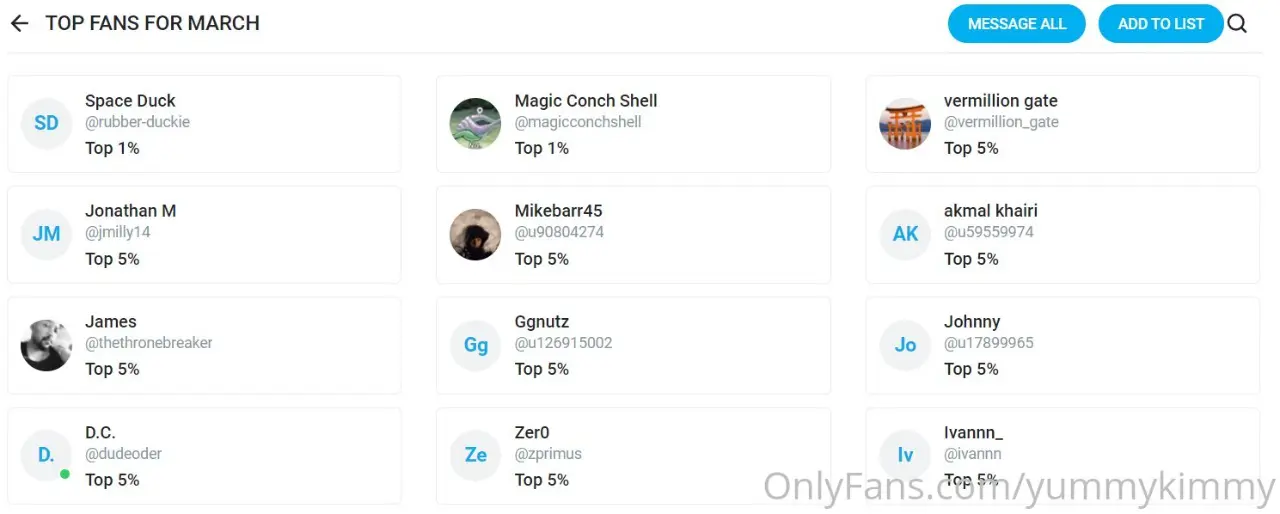Open vermillion gate's torii photo thumbnail
Viewport: 1280px width, 514px height.
(905, 124)
